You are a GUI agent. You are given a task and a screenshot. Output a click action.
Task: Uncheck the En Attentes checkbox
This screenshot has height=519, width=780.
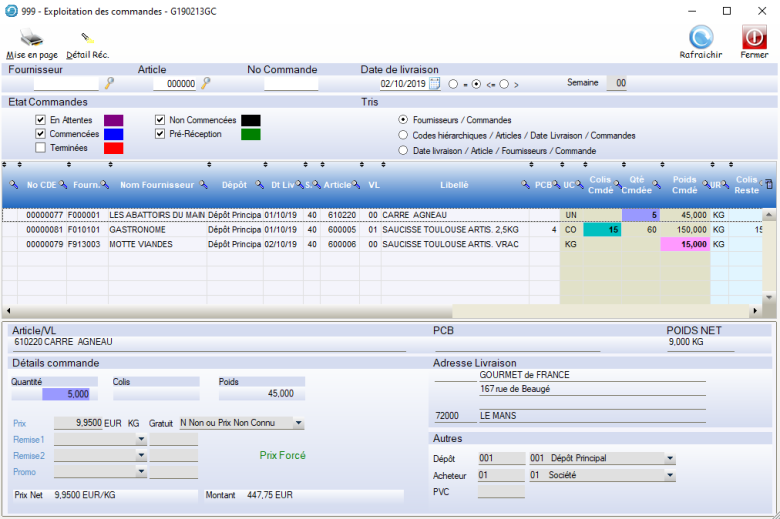pos(40,120)
